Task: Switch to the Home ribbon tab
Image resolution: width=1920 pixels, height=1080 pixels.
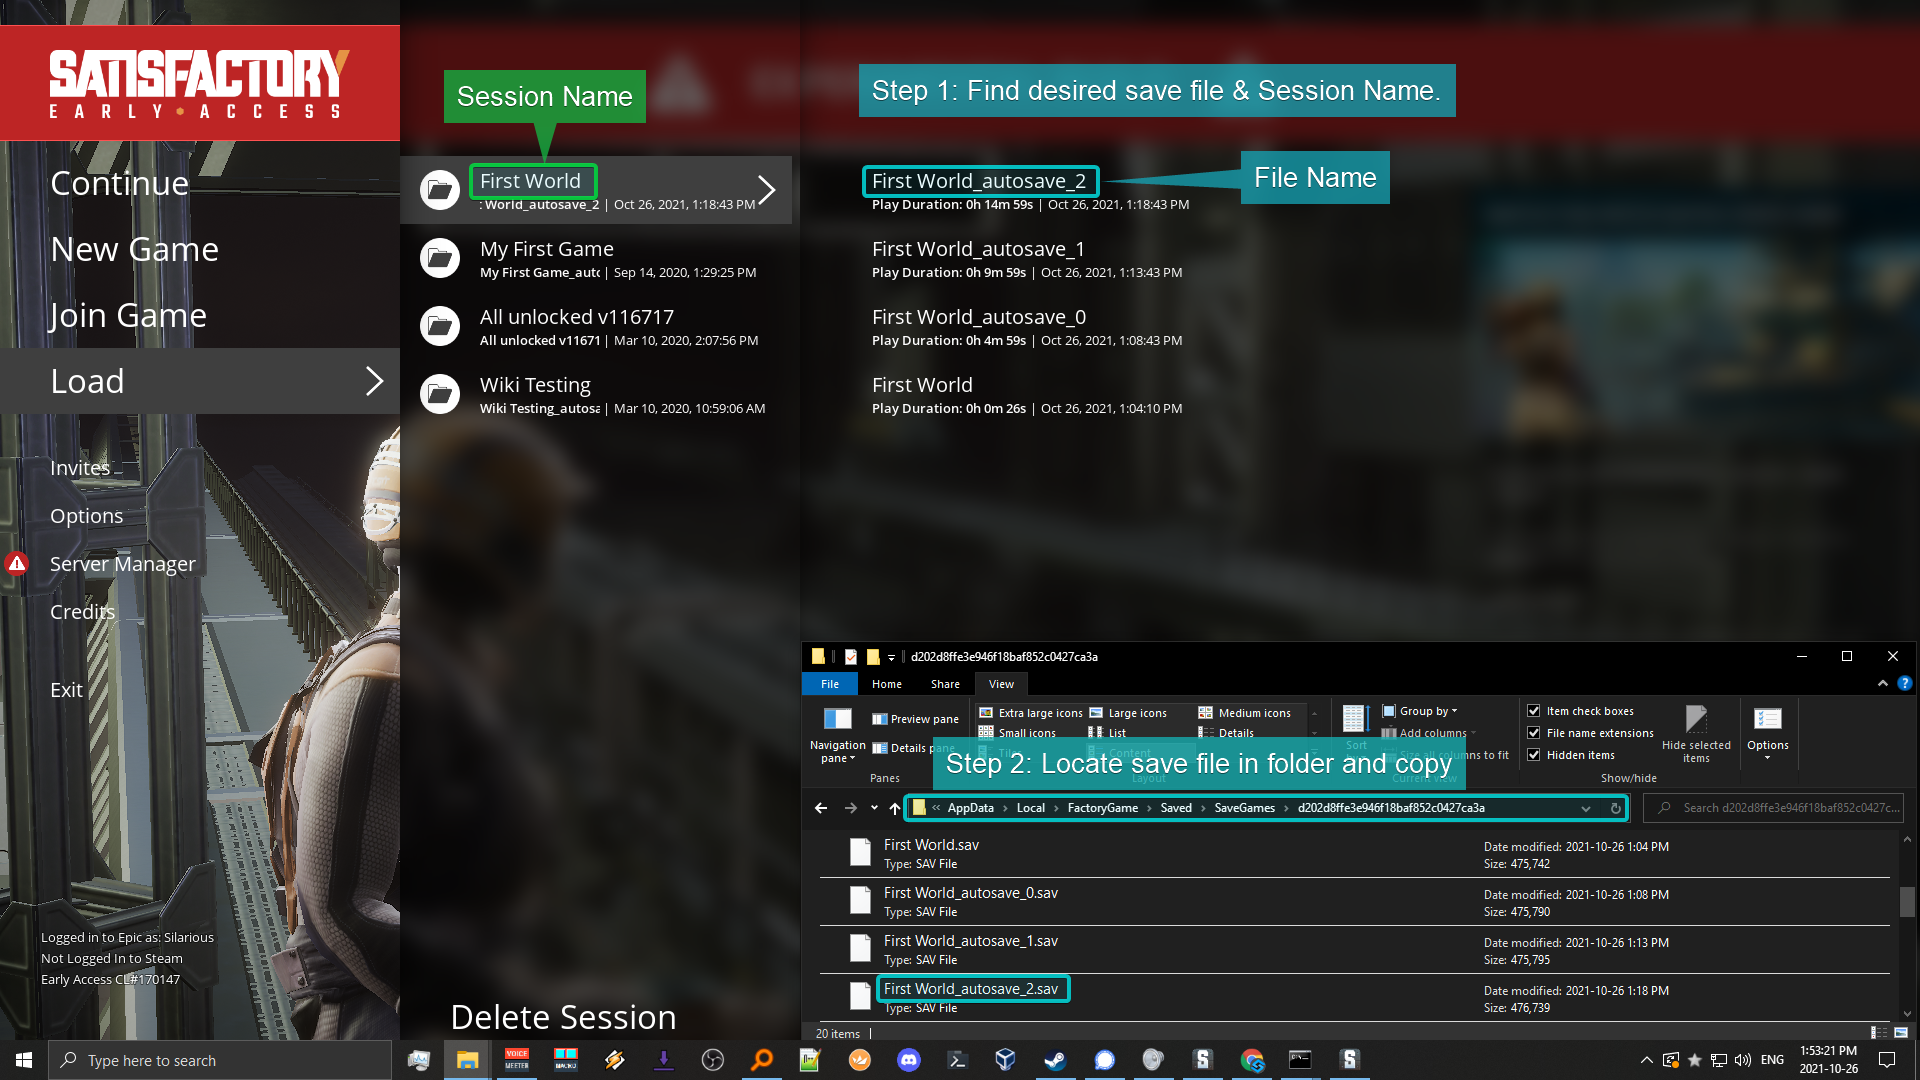Action: tap(886, 684)
